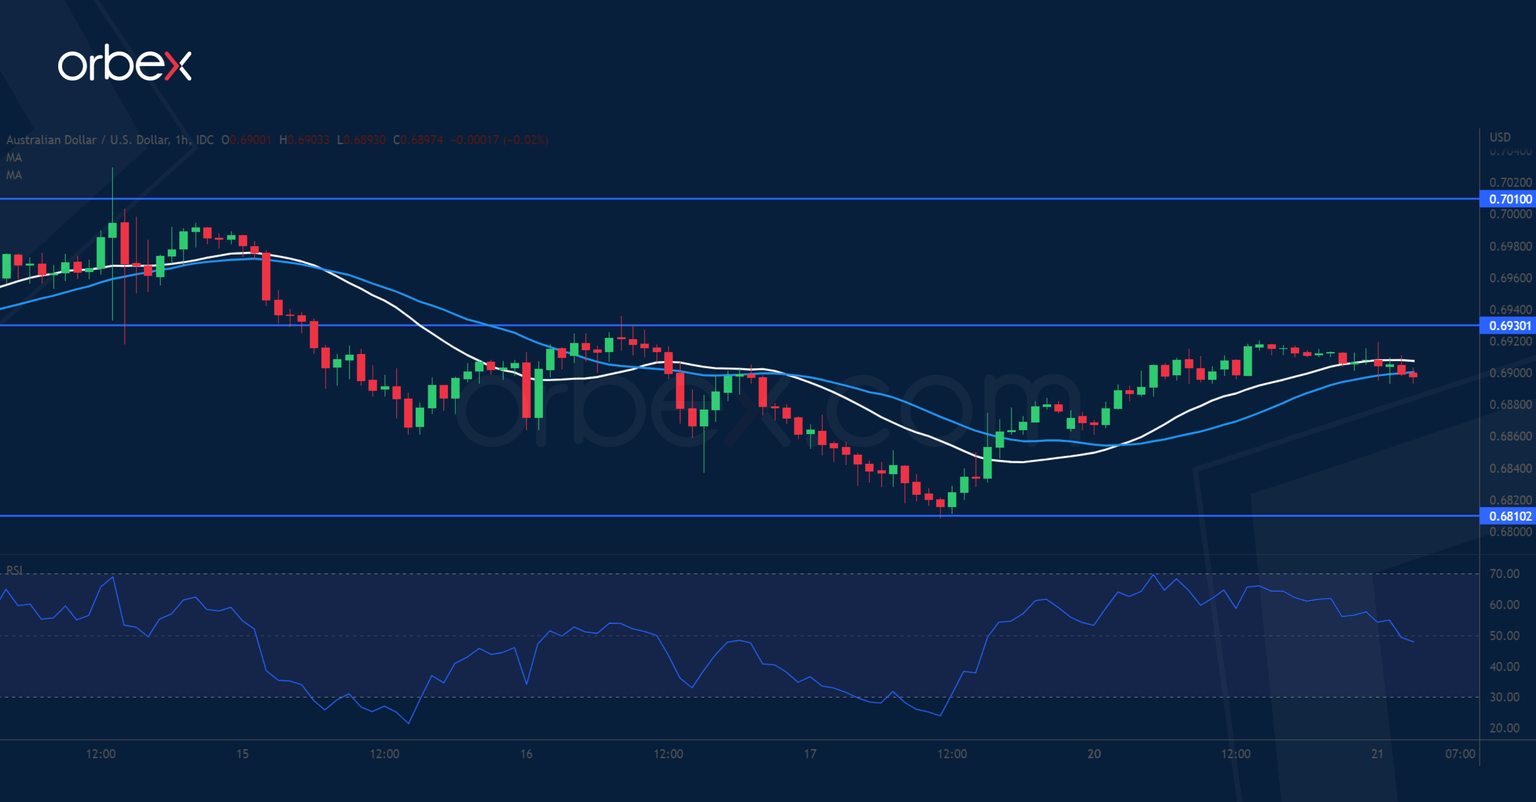Image resolution: width=1536 pixels, height=802 pixels.
Task: Click the 07:00 label on the time axis
Action: pyautogui.click(x=1459, y=752)
